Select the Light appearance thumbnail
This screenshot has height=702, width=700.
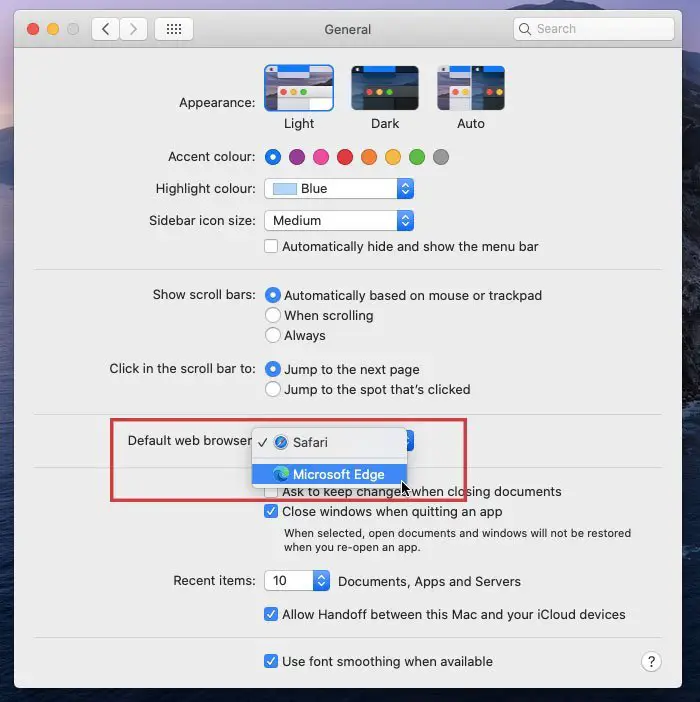pos(299,88)
